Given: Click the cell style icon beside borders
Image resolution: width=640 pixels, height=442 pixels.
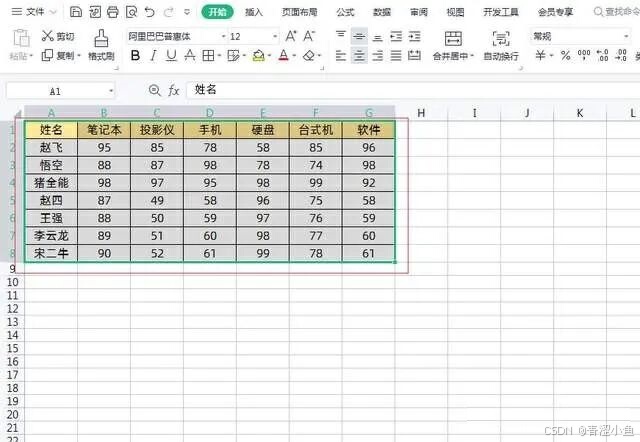Looking at the screenshot, I should (x=233, y=55).
